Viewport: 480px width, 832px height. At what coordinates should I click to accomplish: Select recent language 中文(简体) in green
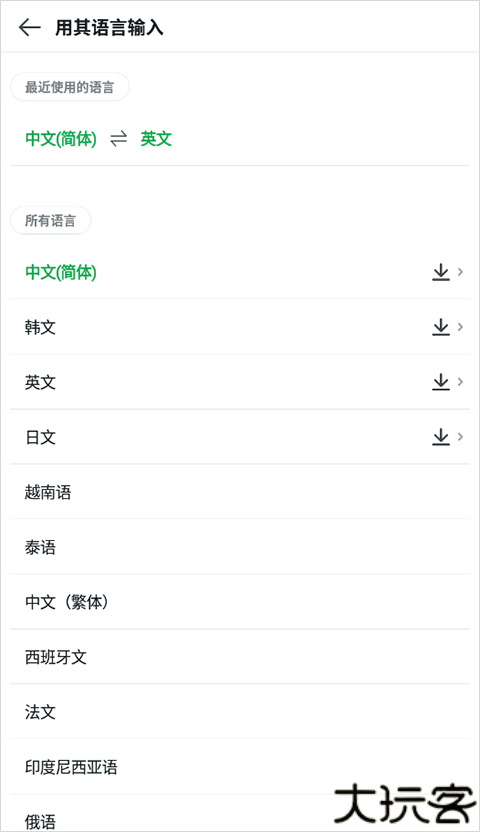(x=61, y=139)
